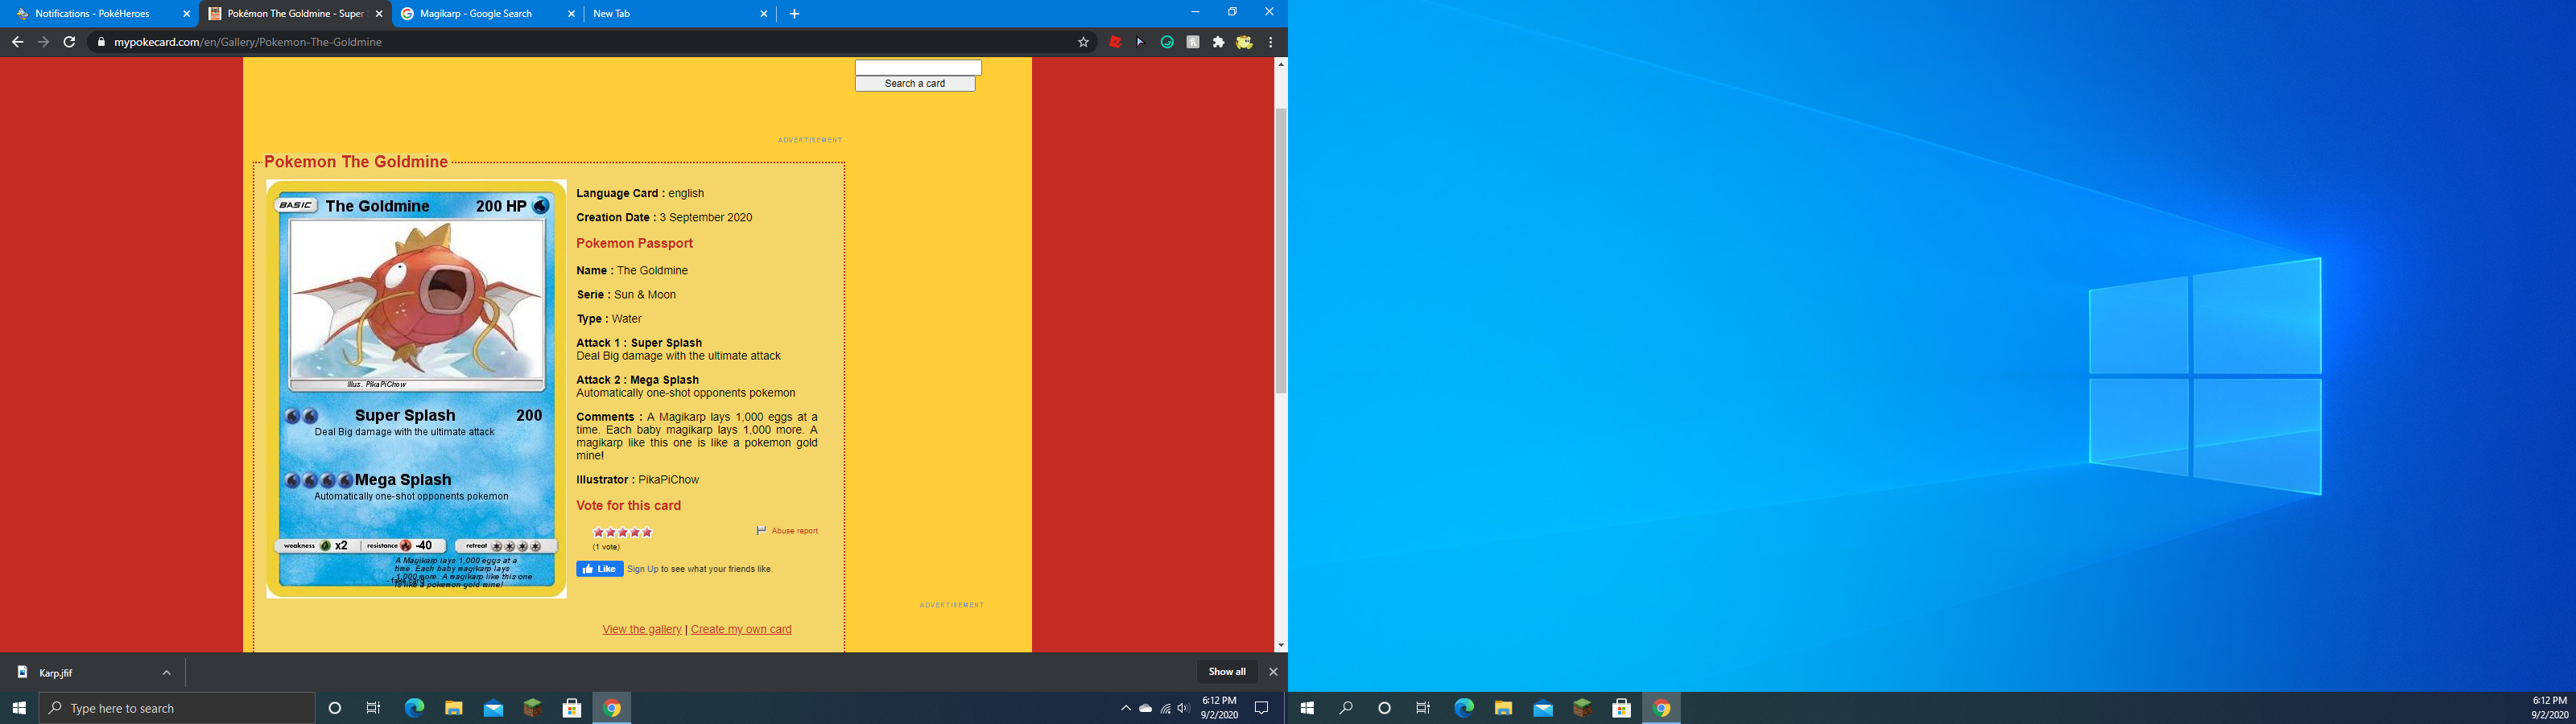Click The Goldmine card image

pos(416,389)
